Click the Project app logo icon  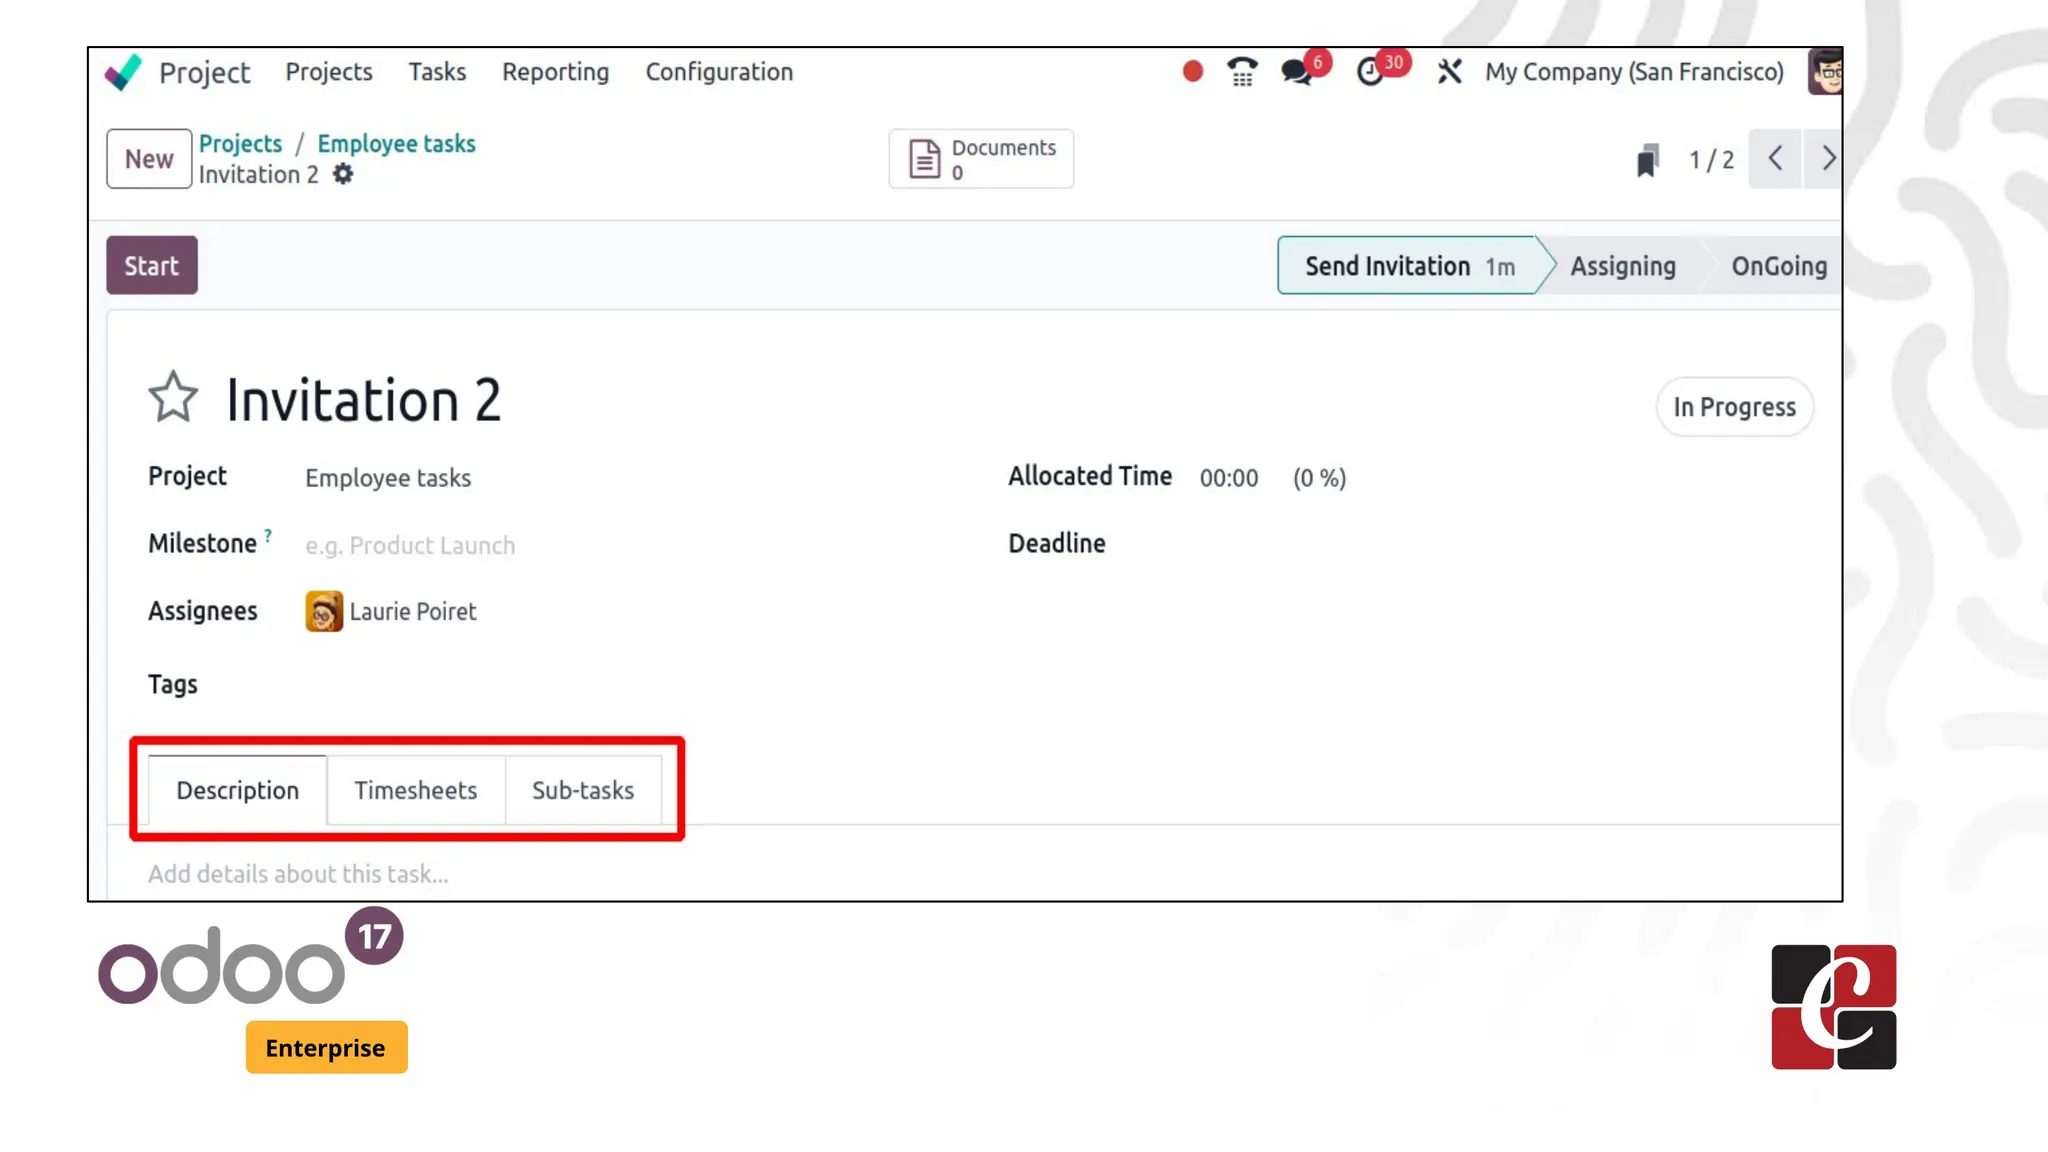point(124,72)
